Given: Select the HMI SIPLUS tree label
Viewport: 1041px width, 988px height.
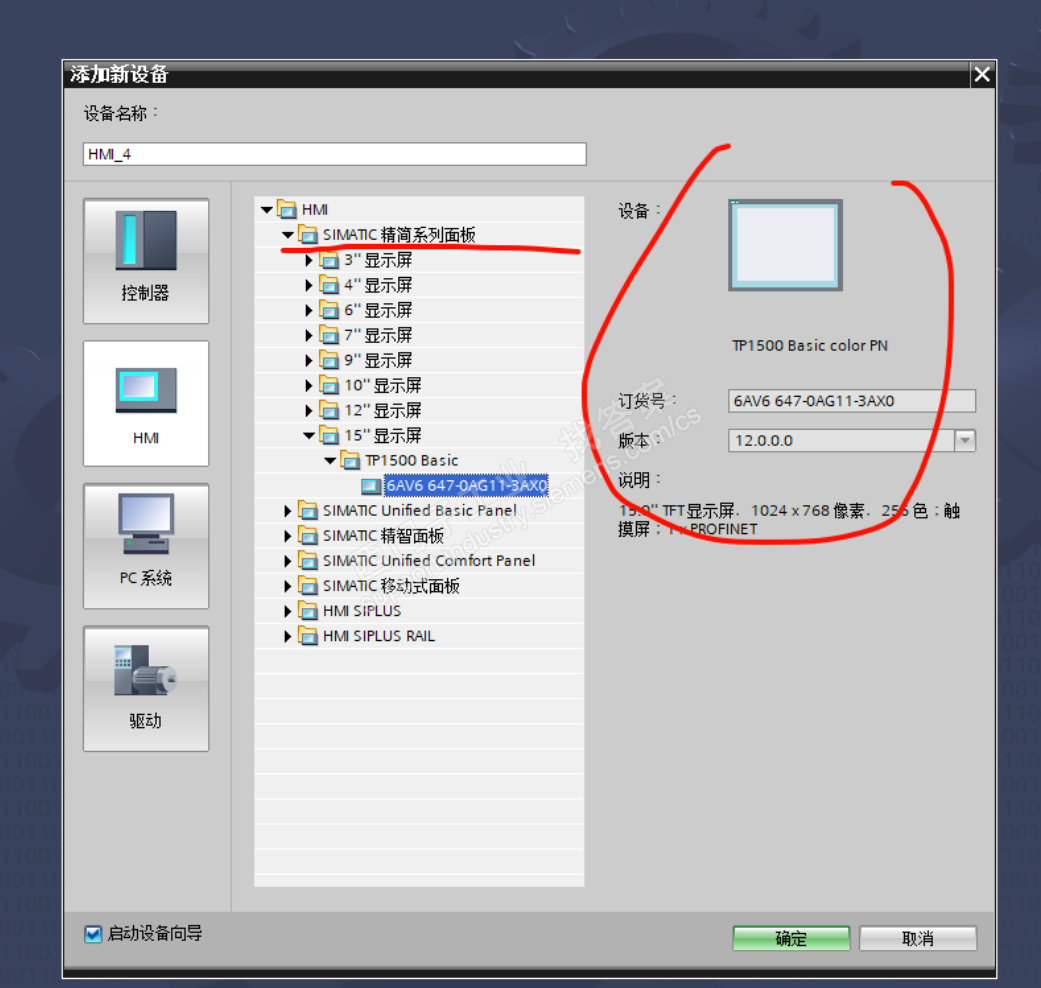Looking at the screenshot, I should click(x=362, y=611).
